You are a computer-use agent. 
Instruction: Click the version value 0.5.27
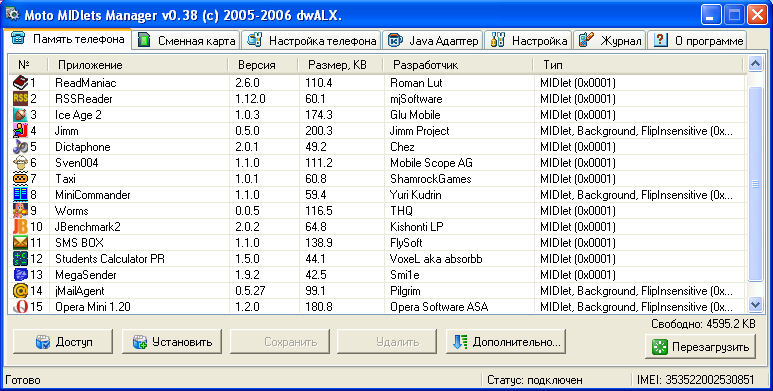(250, 291)
